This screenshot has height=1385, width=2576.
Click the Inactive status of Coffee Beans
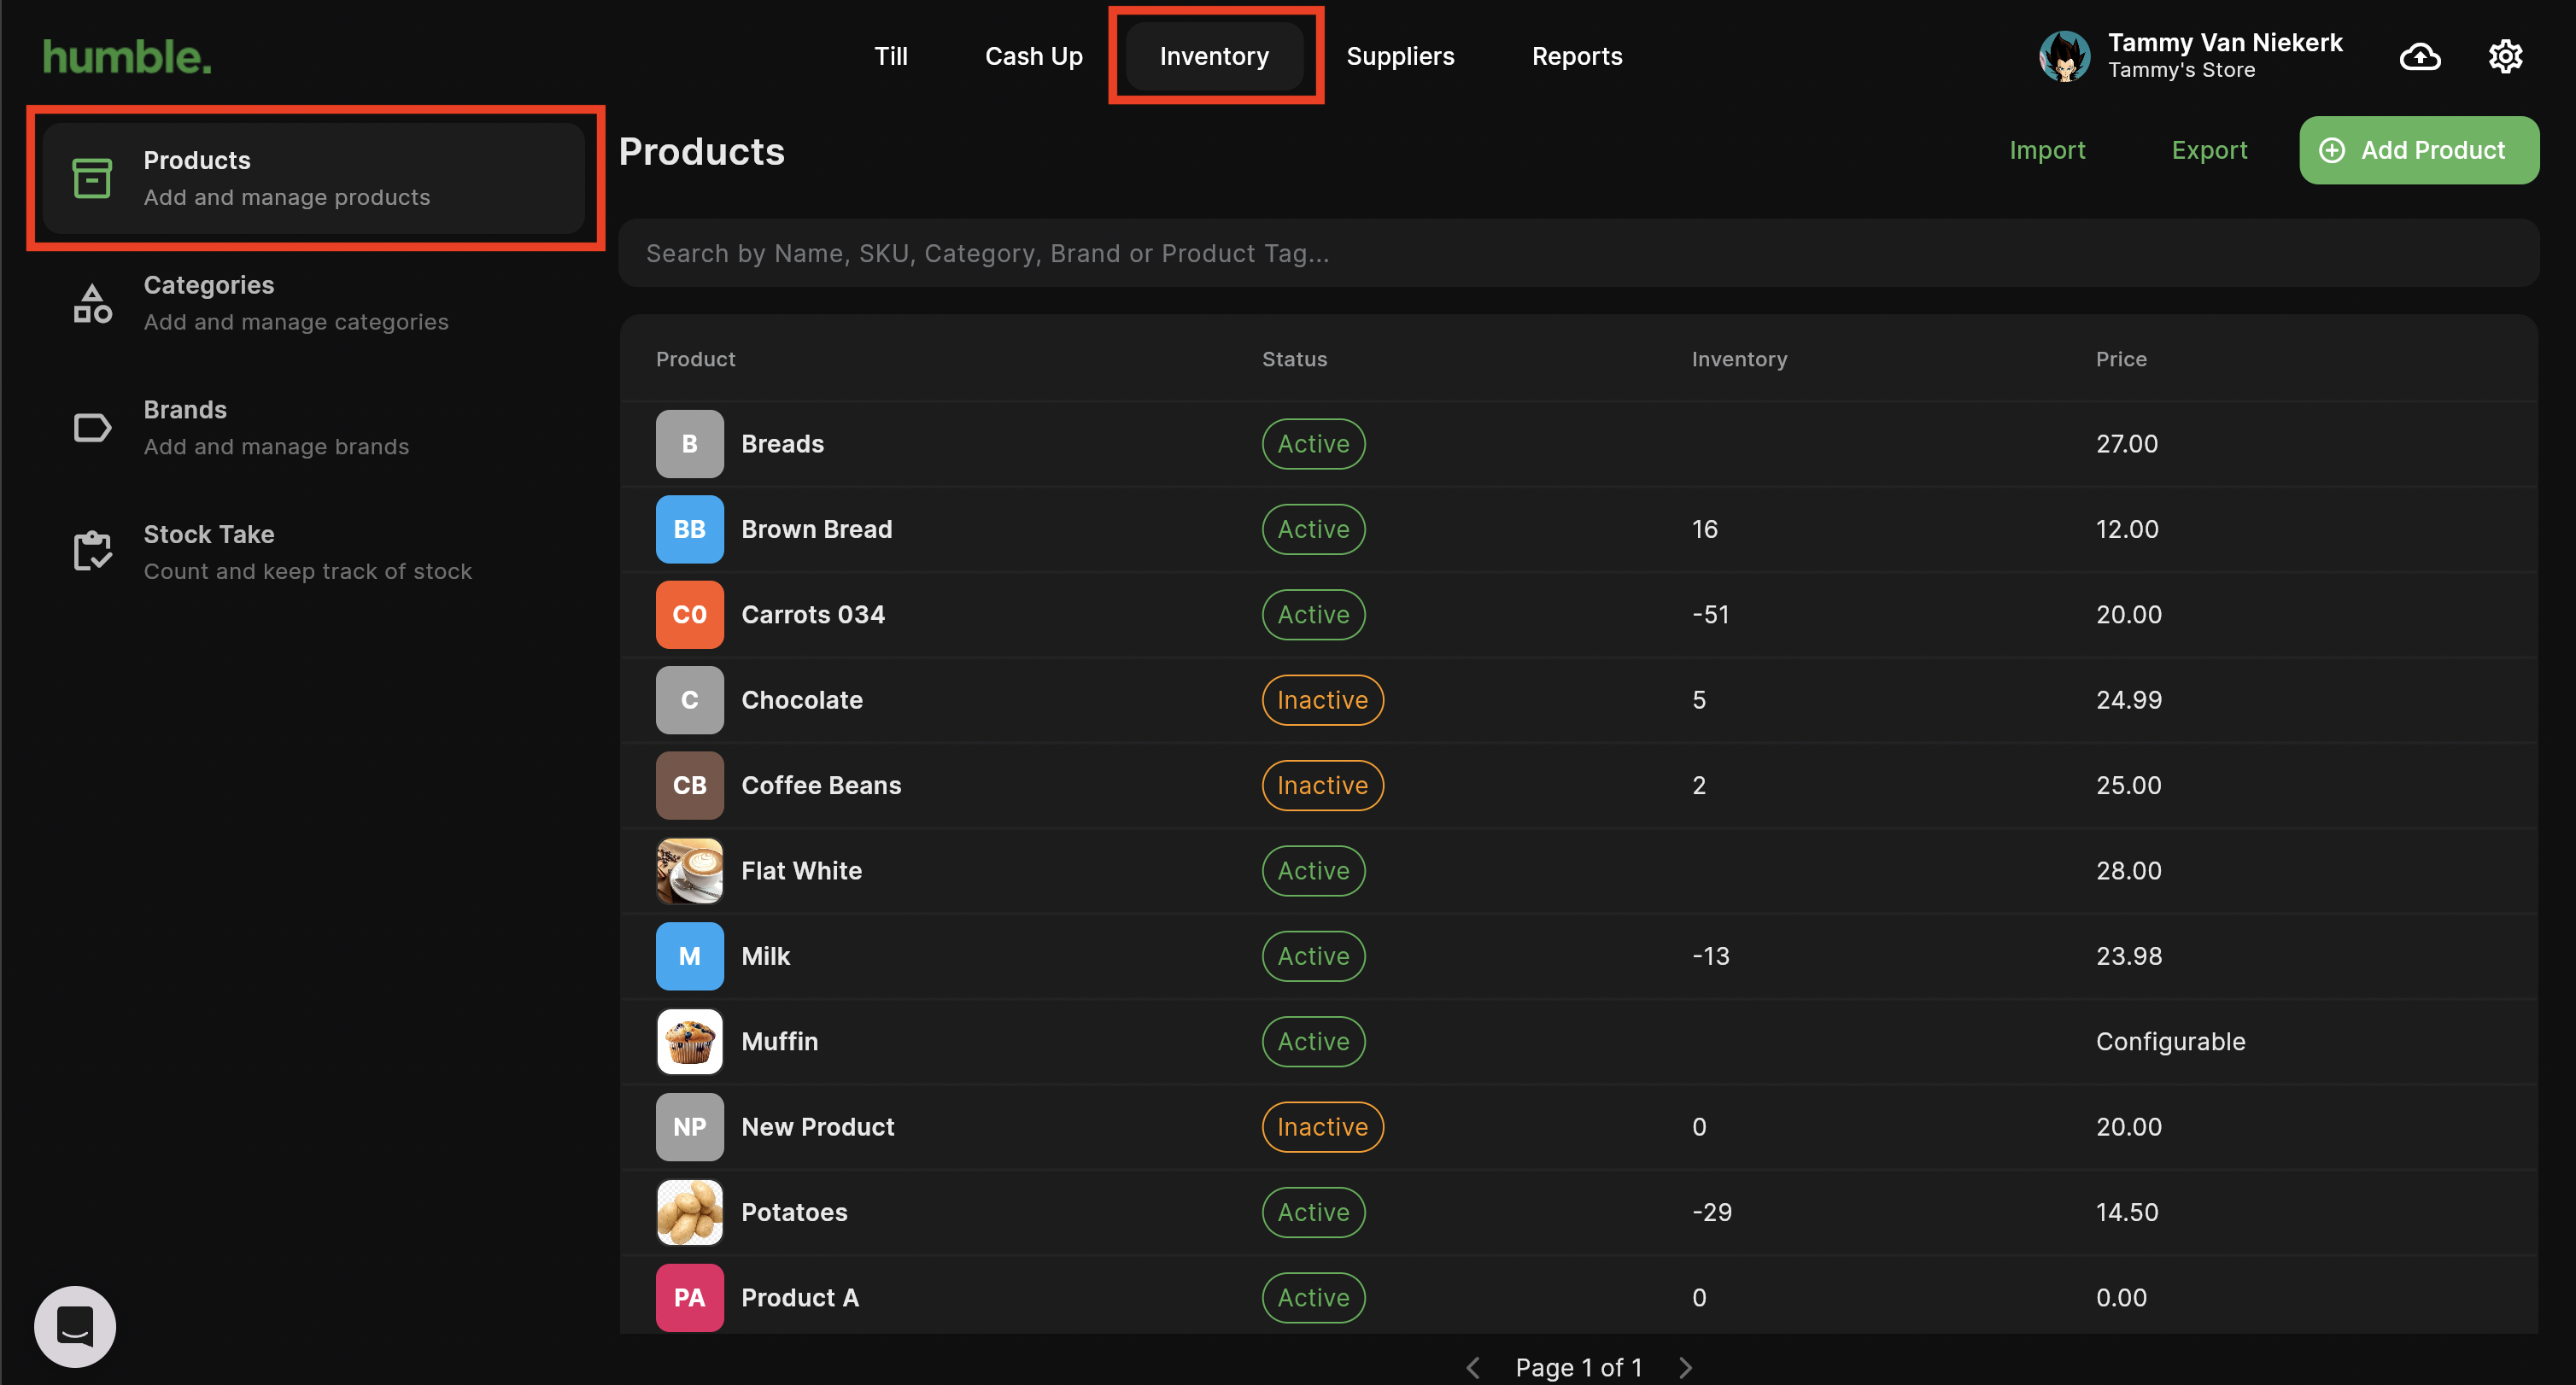coord(1322,785)
